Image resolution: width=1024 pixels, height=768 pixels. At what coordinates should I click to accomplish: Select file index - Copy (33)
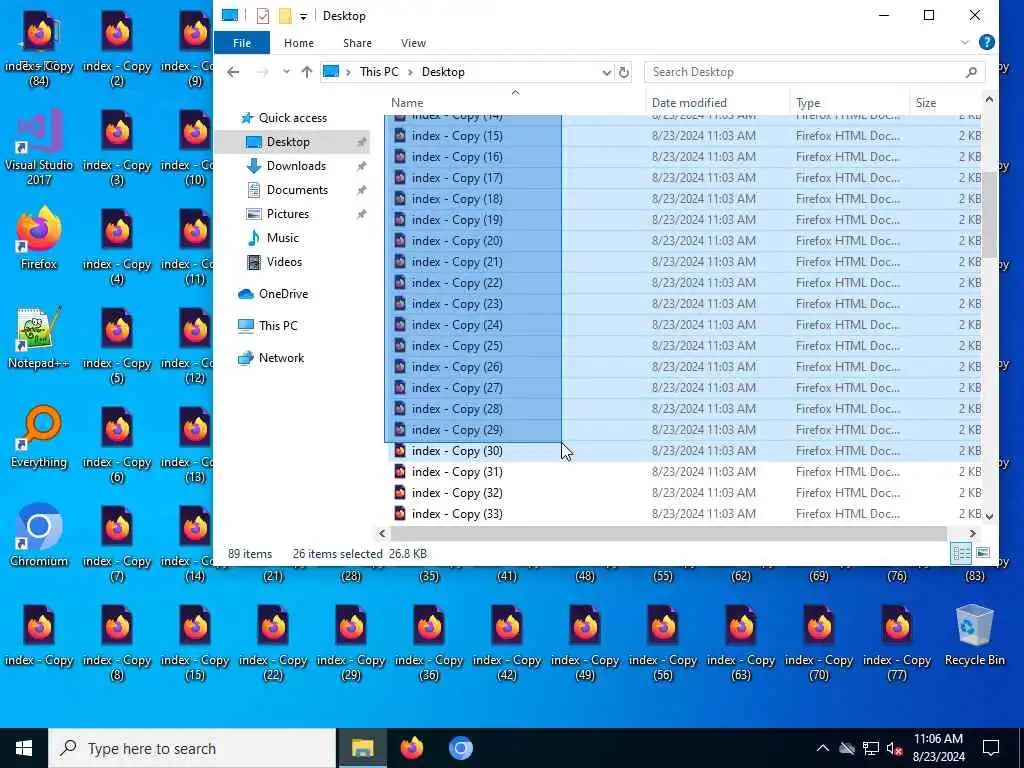[457, 513]
